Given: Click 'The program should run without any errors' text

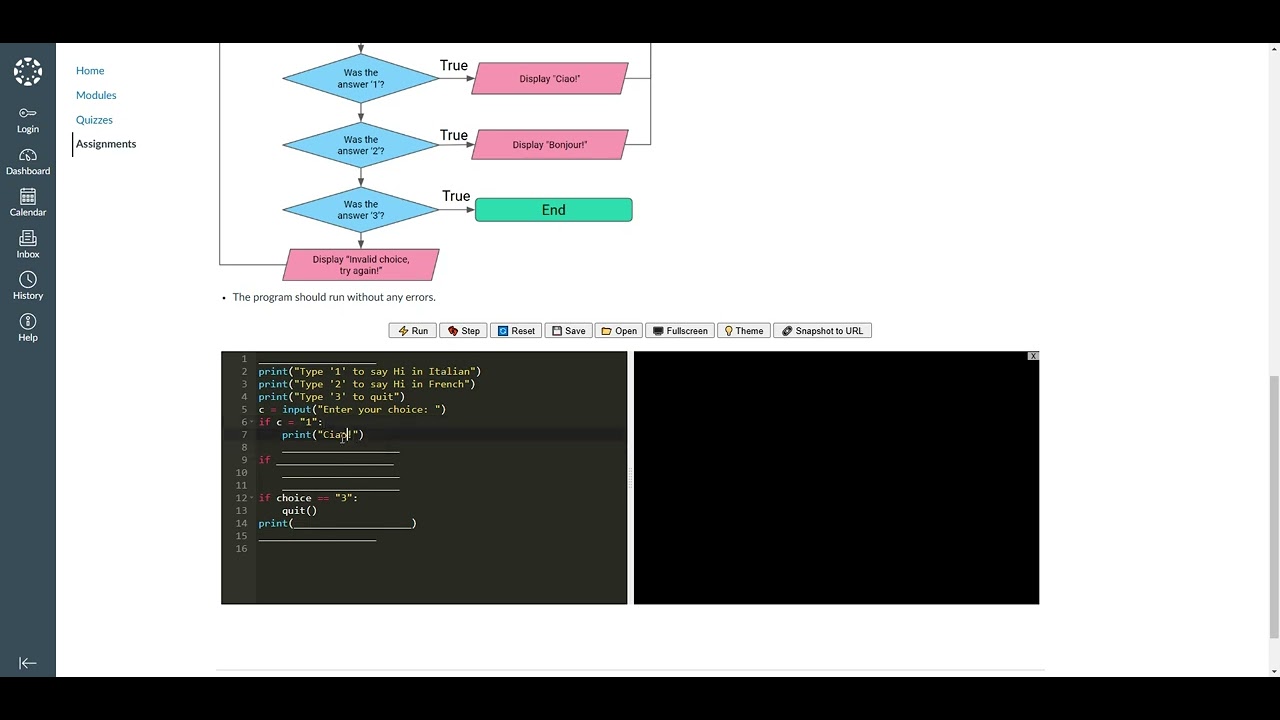Looking at the screenshot, I should pos(334,297).
